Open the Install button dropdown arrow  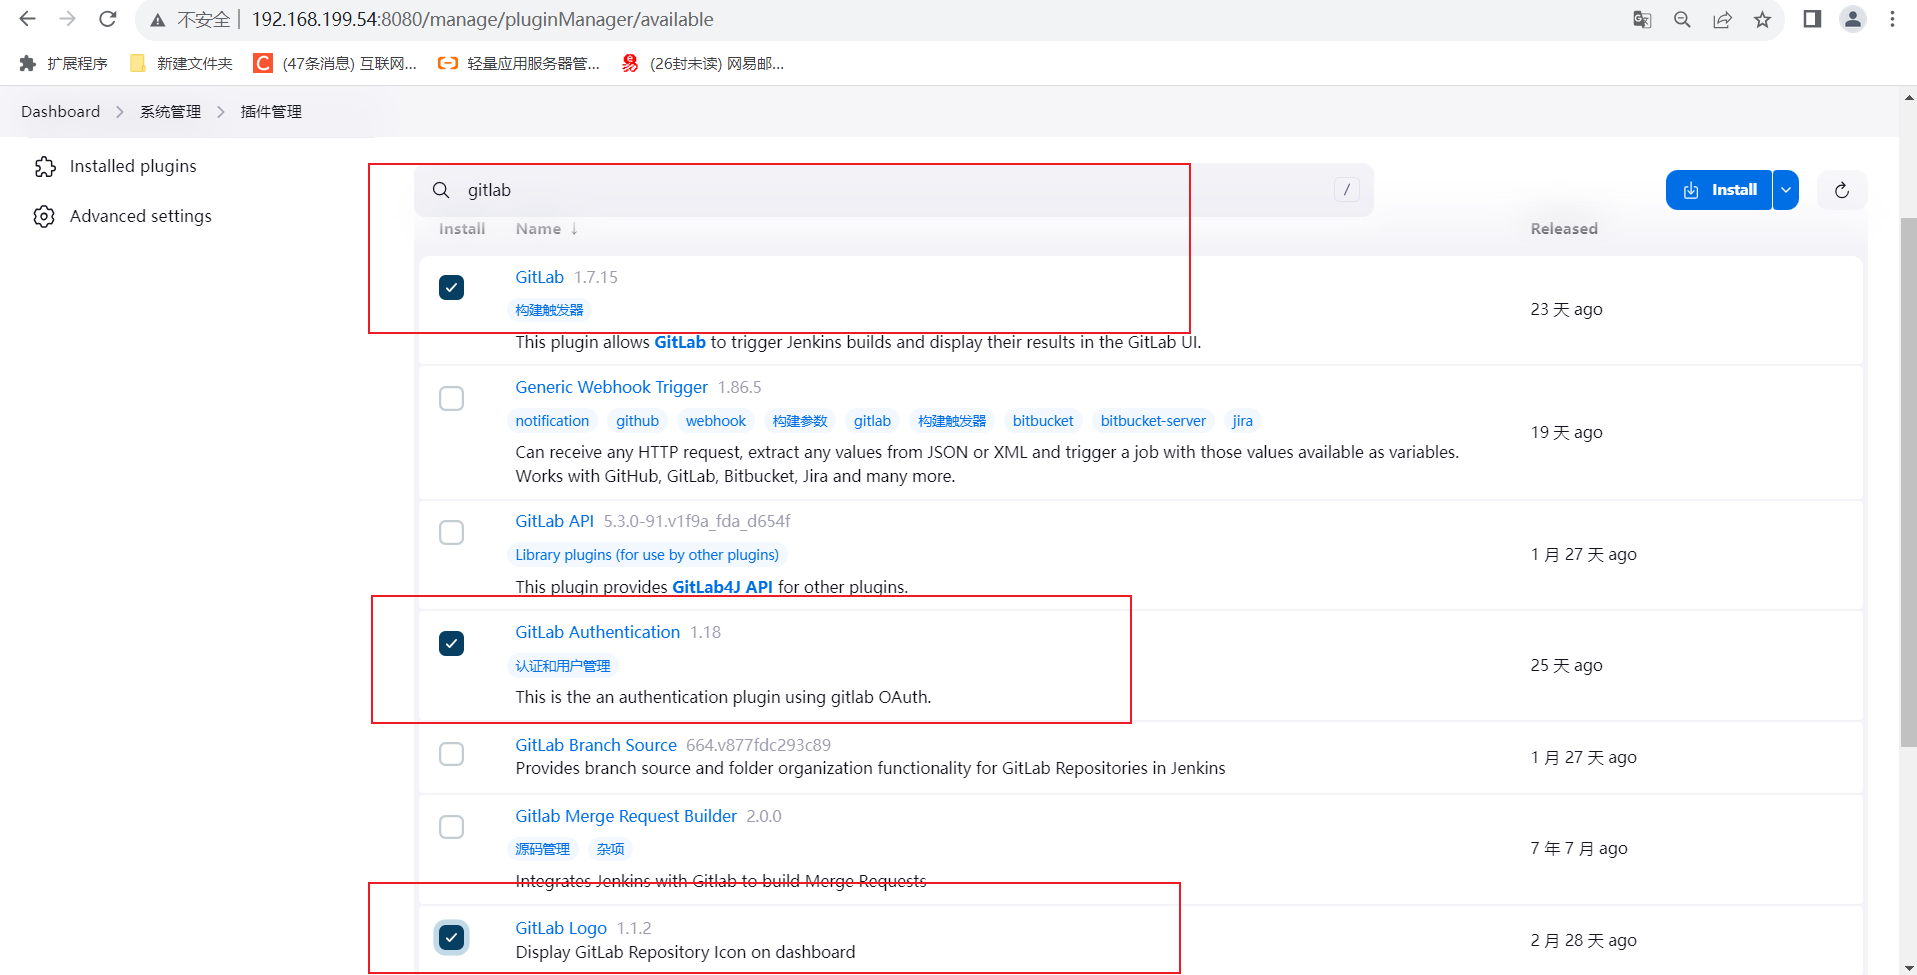click(1785, 189)
